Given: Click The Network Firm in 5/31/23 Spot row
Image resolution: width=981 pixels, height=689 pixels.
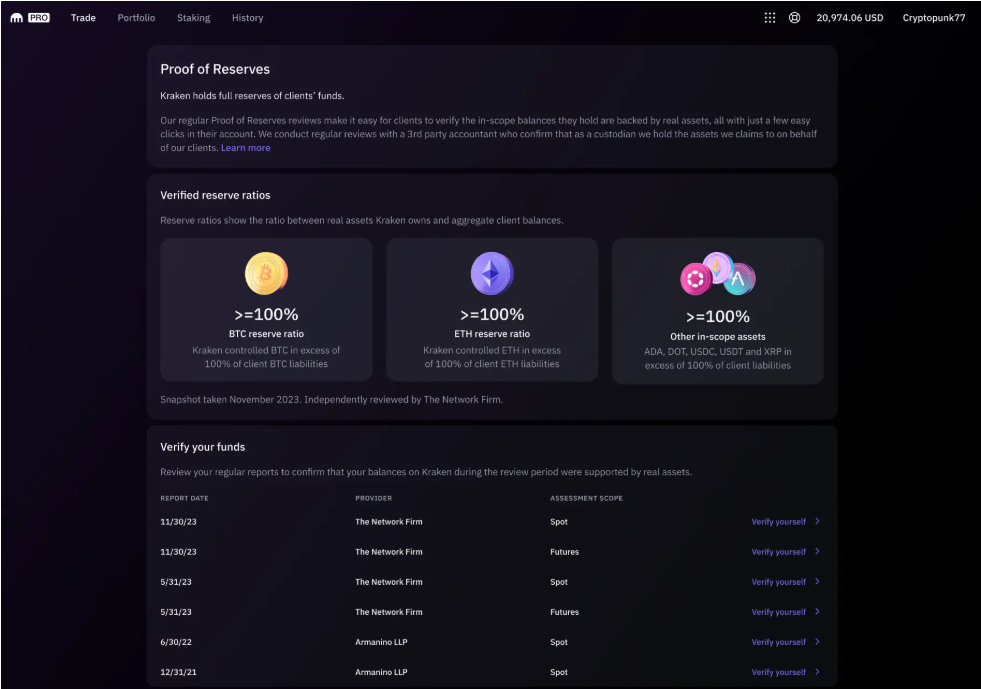Looking at the screenshot, I should click(389, 582).
